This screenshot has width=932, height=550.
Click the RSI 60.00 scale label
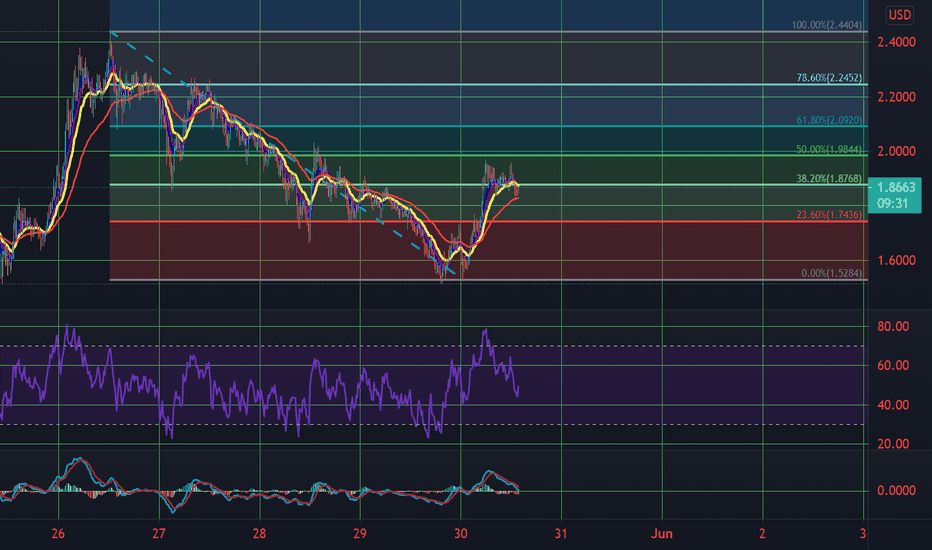point(893,366)
